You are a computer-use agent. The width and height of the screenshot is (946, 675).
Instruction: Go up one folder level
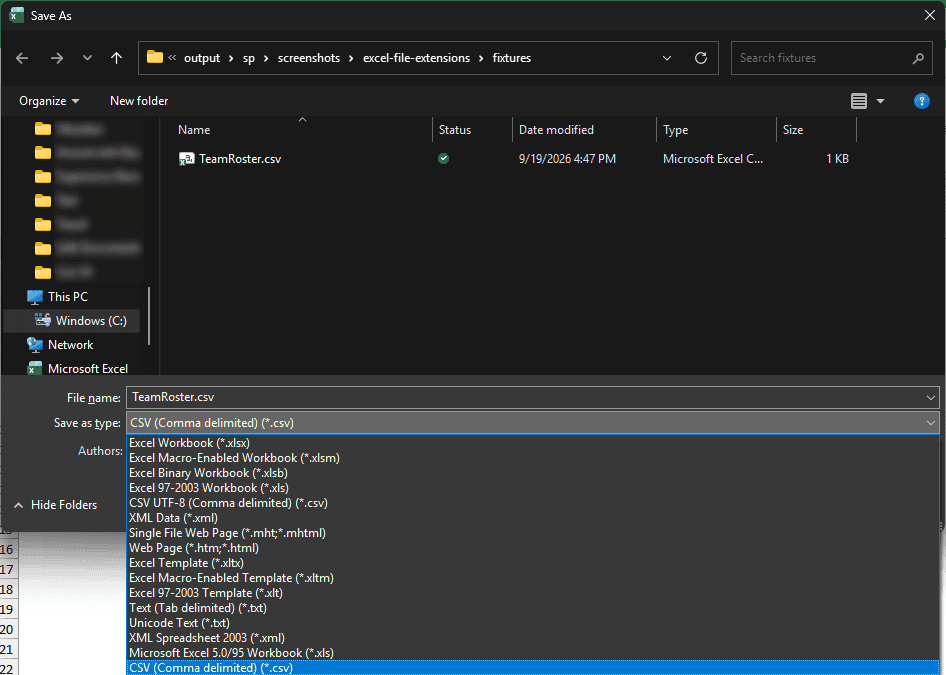(x=116, y=58)
